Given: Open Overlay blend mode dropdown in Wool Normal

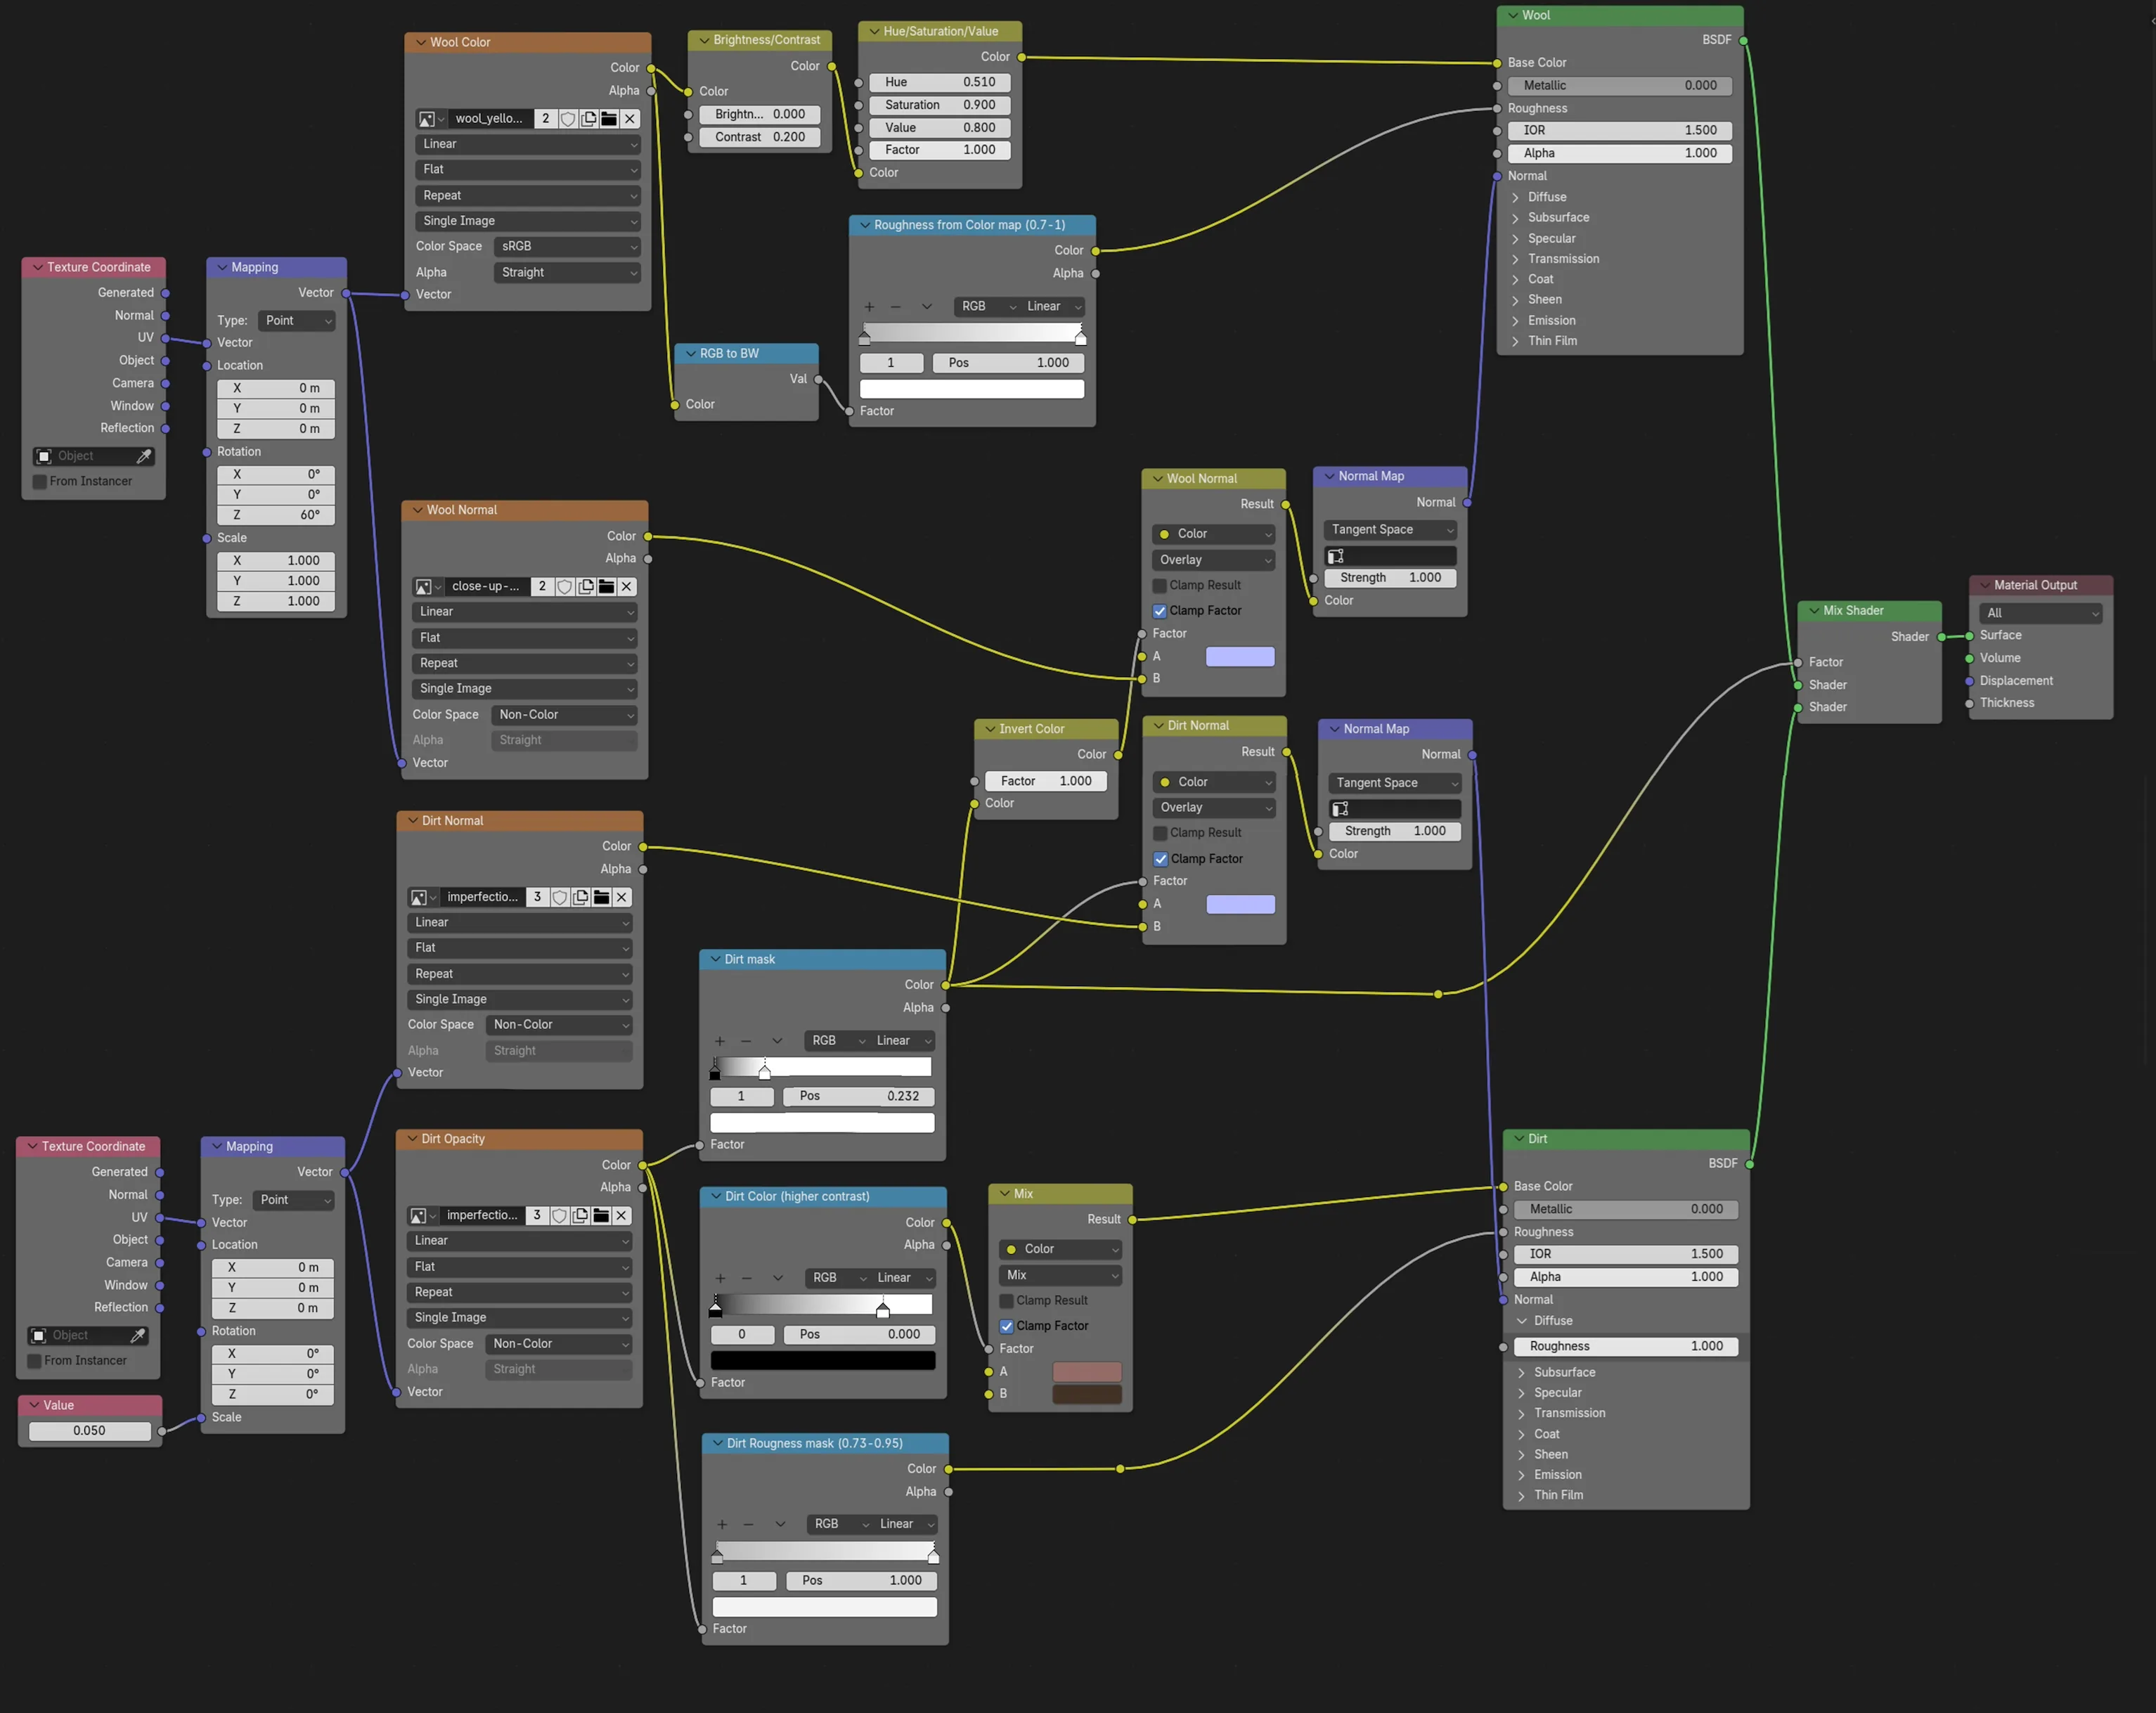Looking at the screenshot, I should pos(1214,560).
